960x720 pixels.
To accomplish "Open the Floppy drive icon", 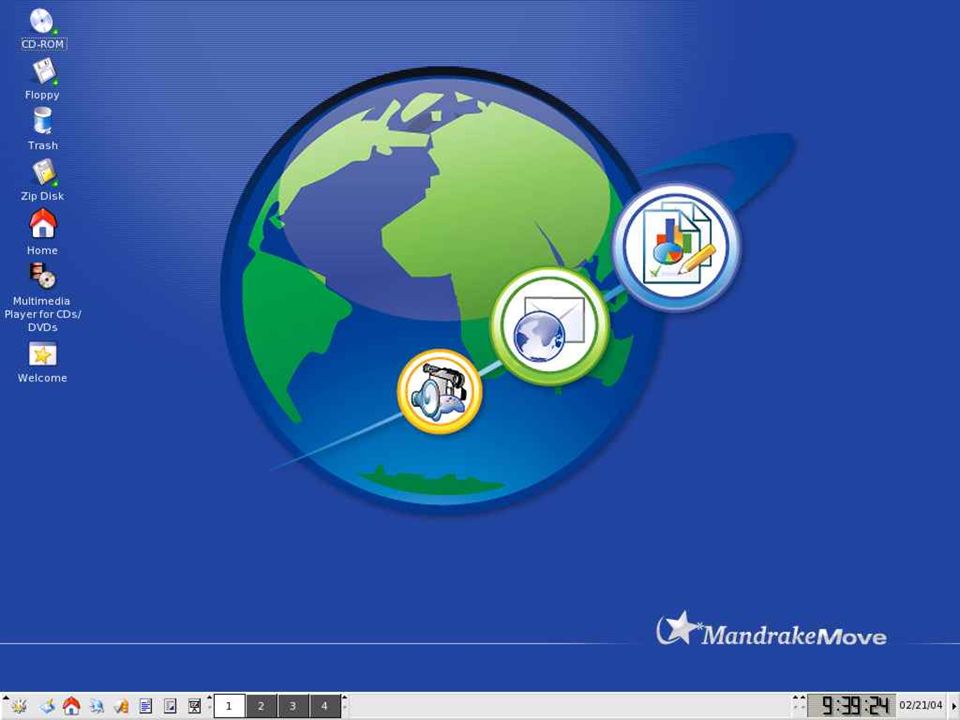I will (x=43, y=72).
